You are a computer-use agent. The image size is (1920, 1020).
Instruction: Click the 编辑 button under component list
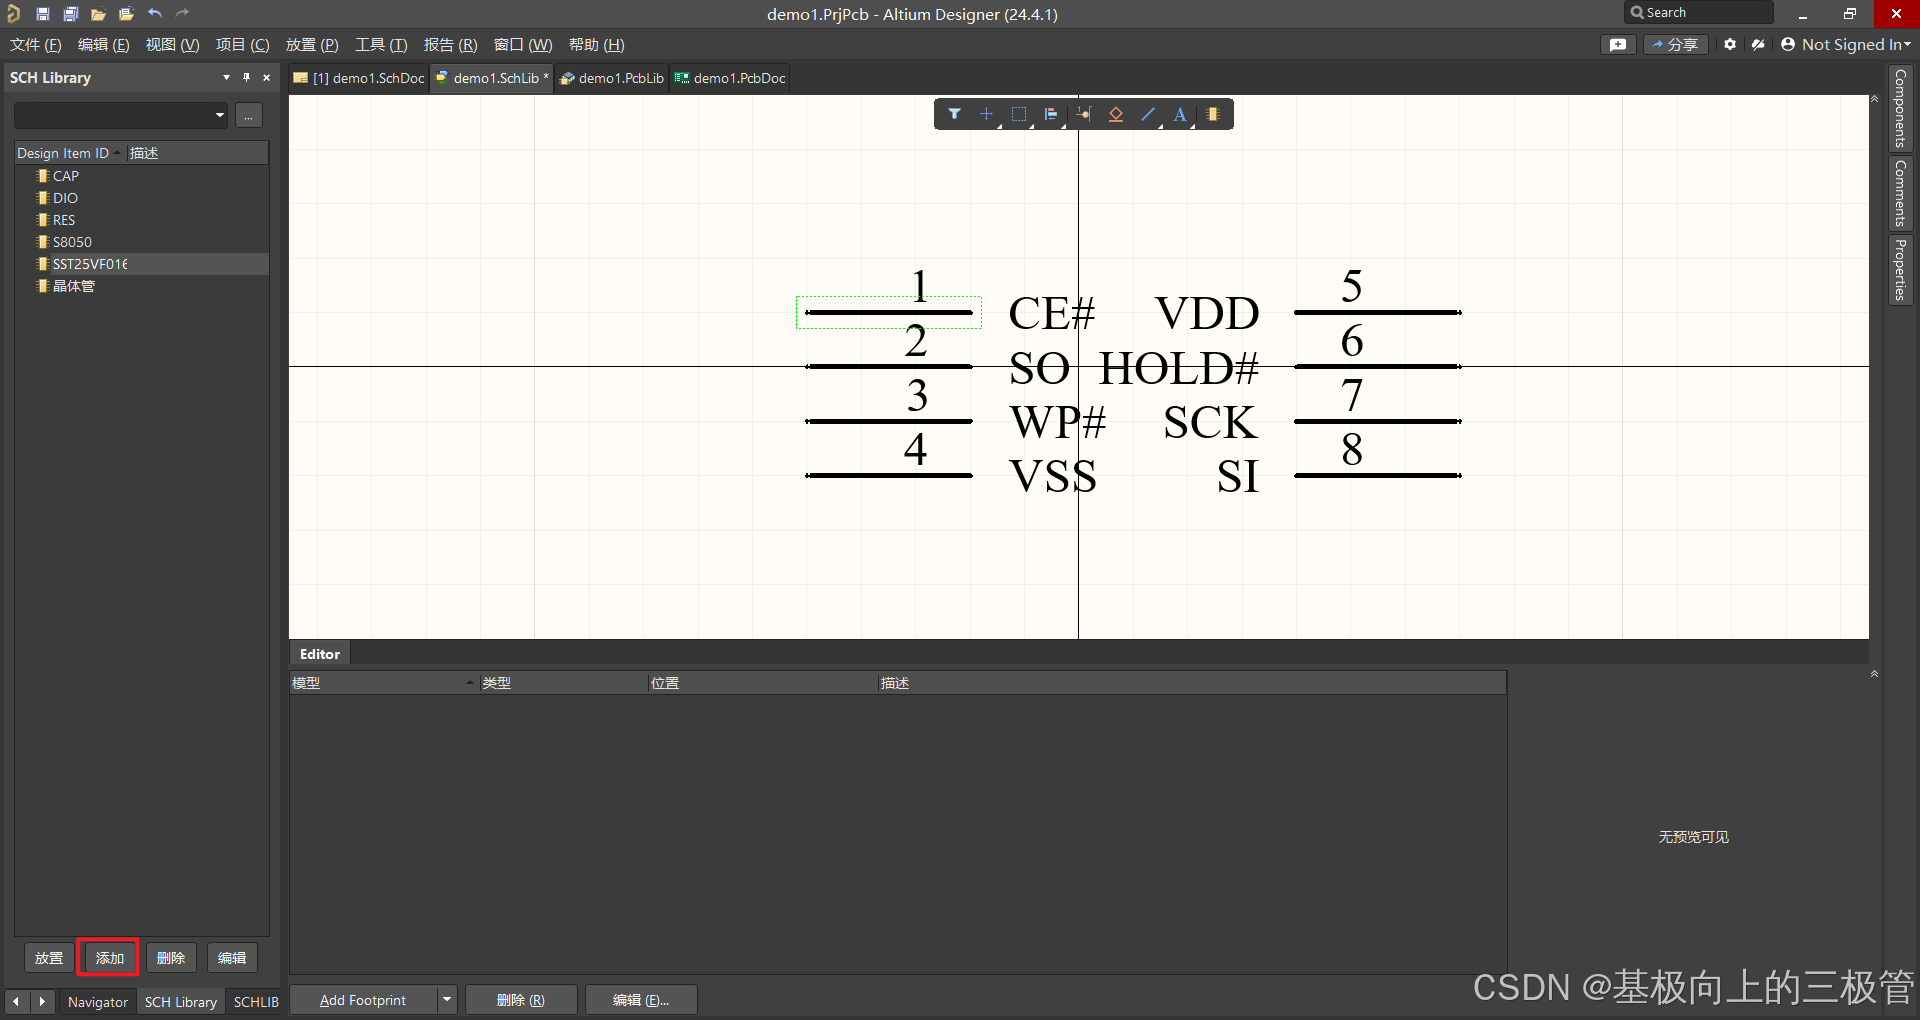click(x=232, y=958)
